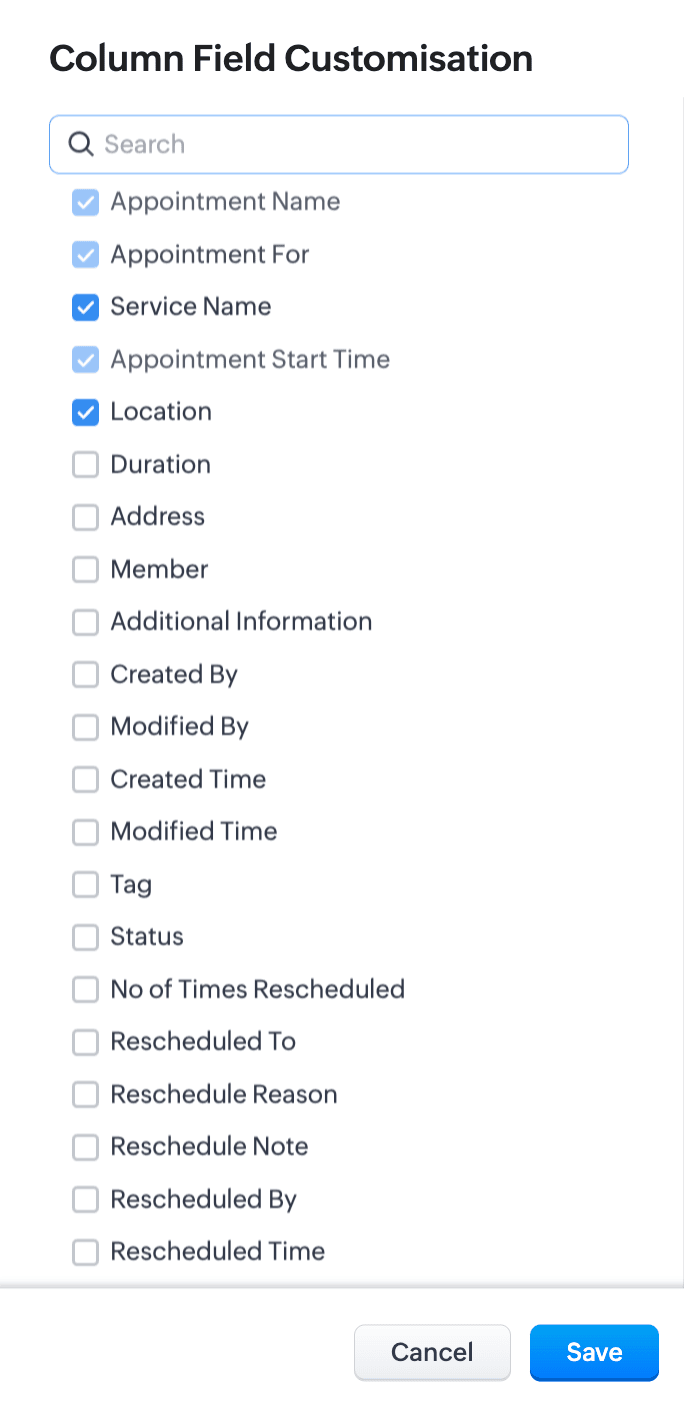The width and height of the screenshot is (684, 1402).
Task: Select the Created By checkbox
Action: coord(86,674)
